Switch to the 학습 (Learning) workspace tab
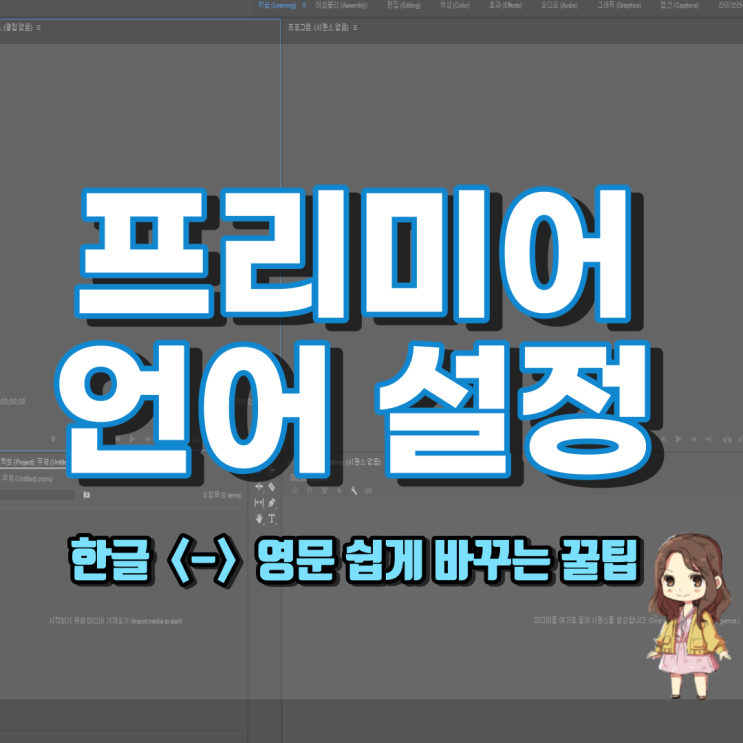743x743 pixels. (x=277, y=5)
